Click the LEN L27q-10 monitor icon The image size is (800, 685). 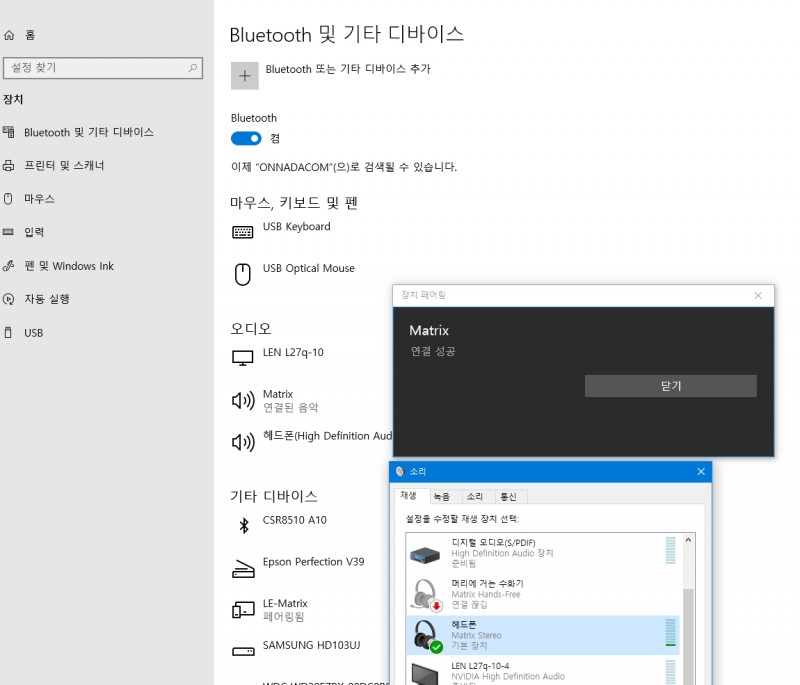(x=243, y=357)
